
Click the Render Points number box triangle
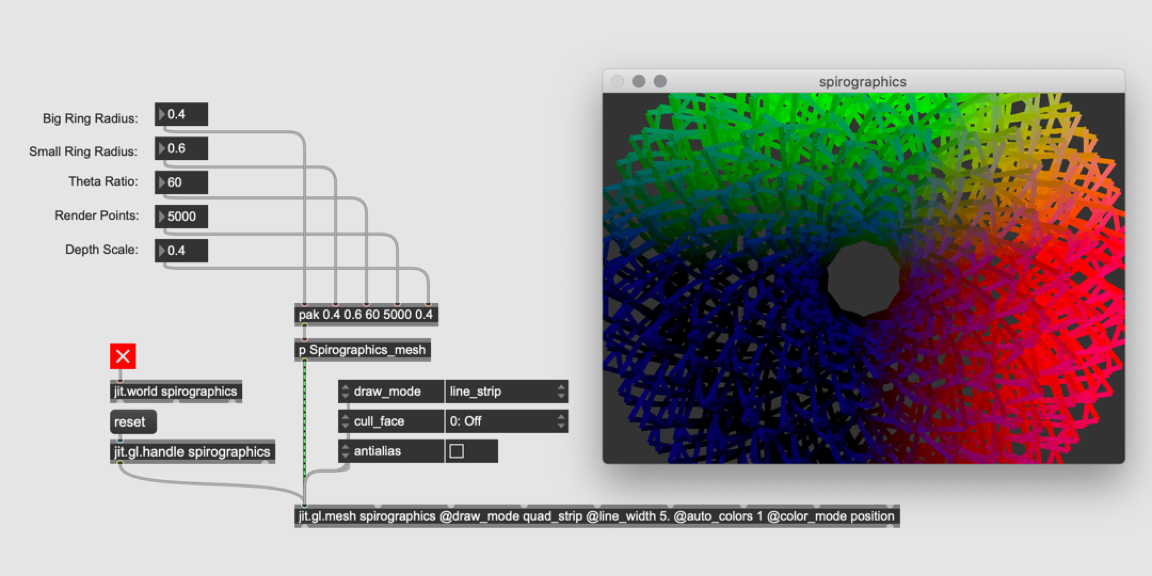pyautogui.click(x=162, y=217)
